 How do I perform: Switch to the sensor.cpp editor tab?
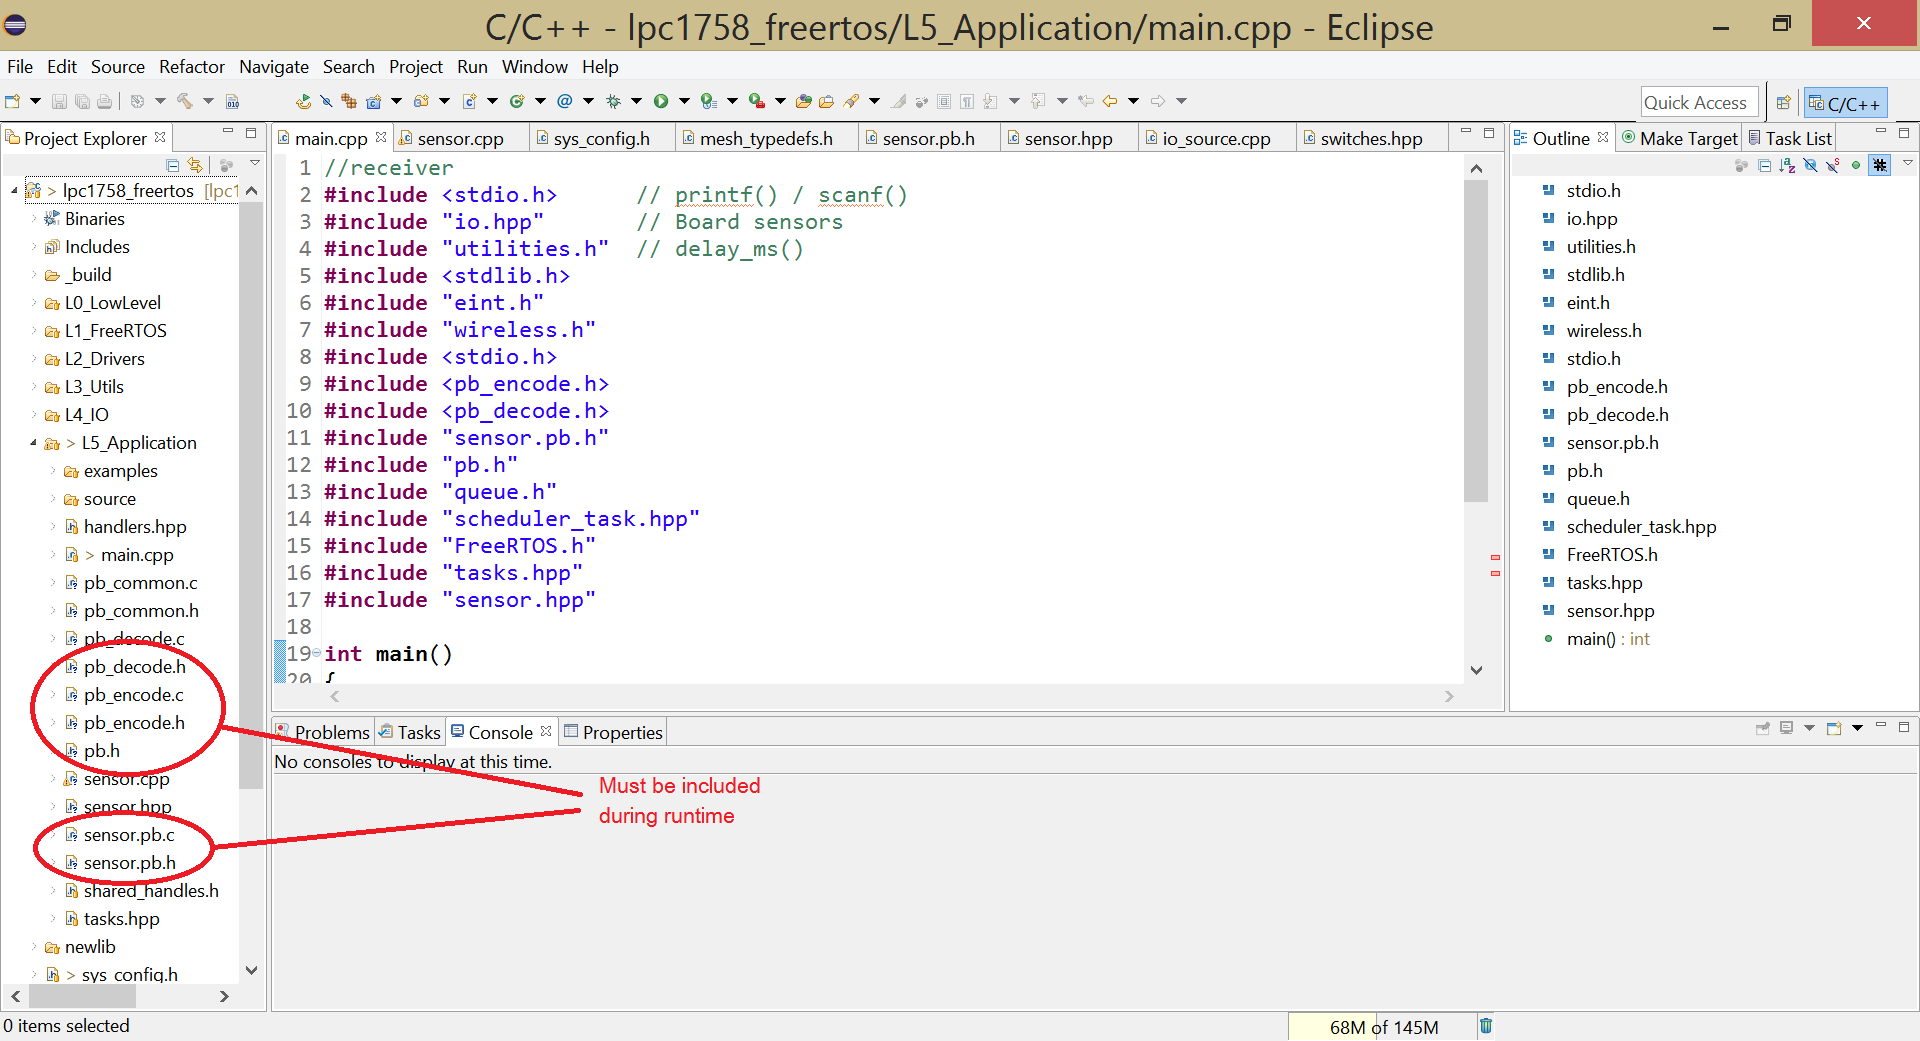[460, 138]
